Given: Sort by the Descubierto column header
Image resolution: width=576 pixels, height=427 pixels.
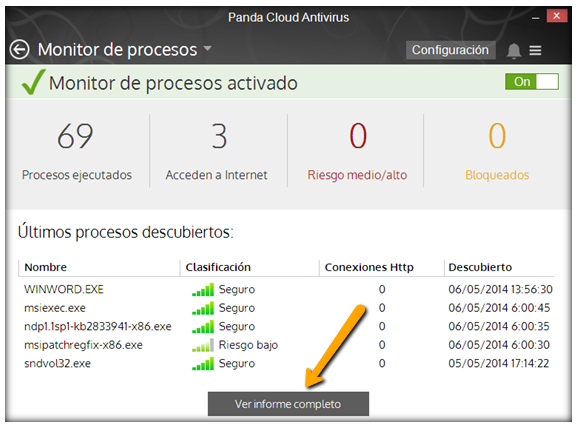Looking at the screenshot, I should point(480,267).
